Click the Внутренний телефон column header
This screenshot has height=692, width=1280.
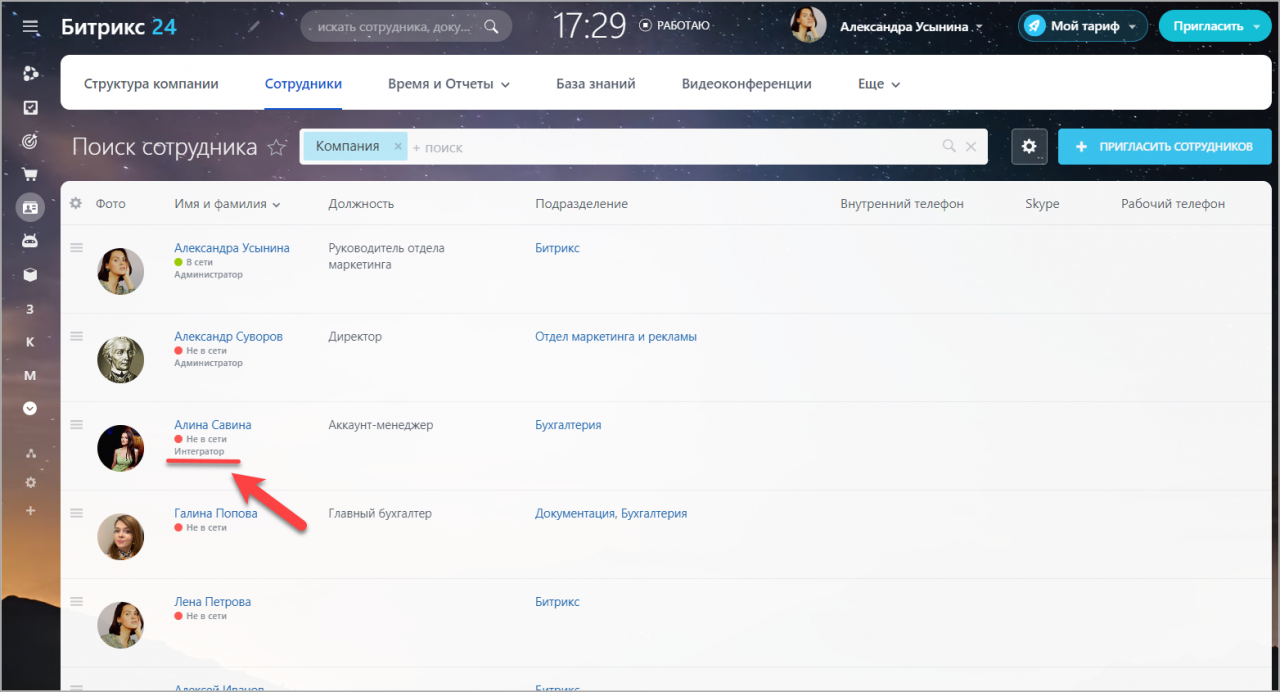pyautogui.click(x=902, y=204)
